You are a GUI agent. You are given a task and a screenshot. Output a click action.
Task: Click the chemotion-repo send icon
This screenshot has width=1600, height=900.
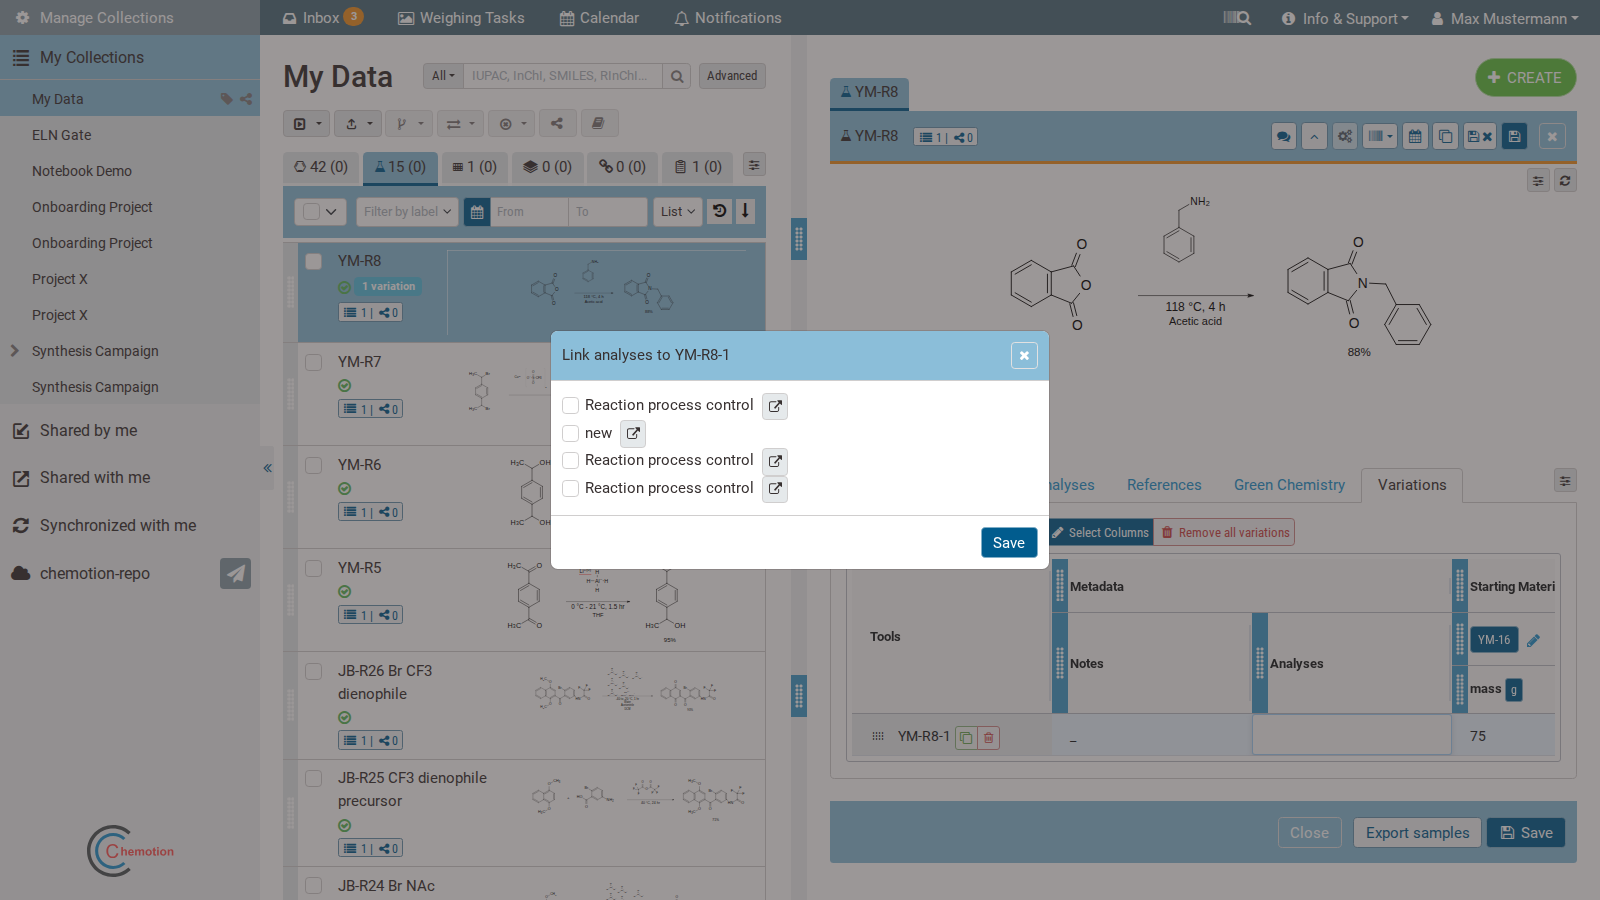[236, 574]
